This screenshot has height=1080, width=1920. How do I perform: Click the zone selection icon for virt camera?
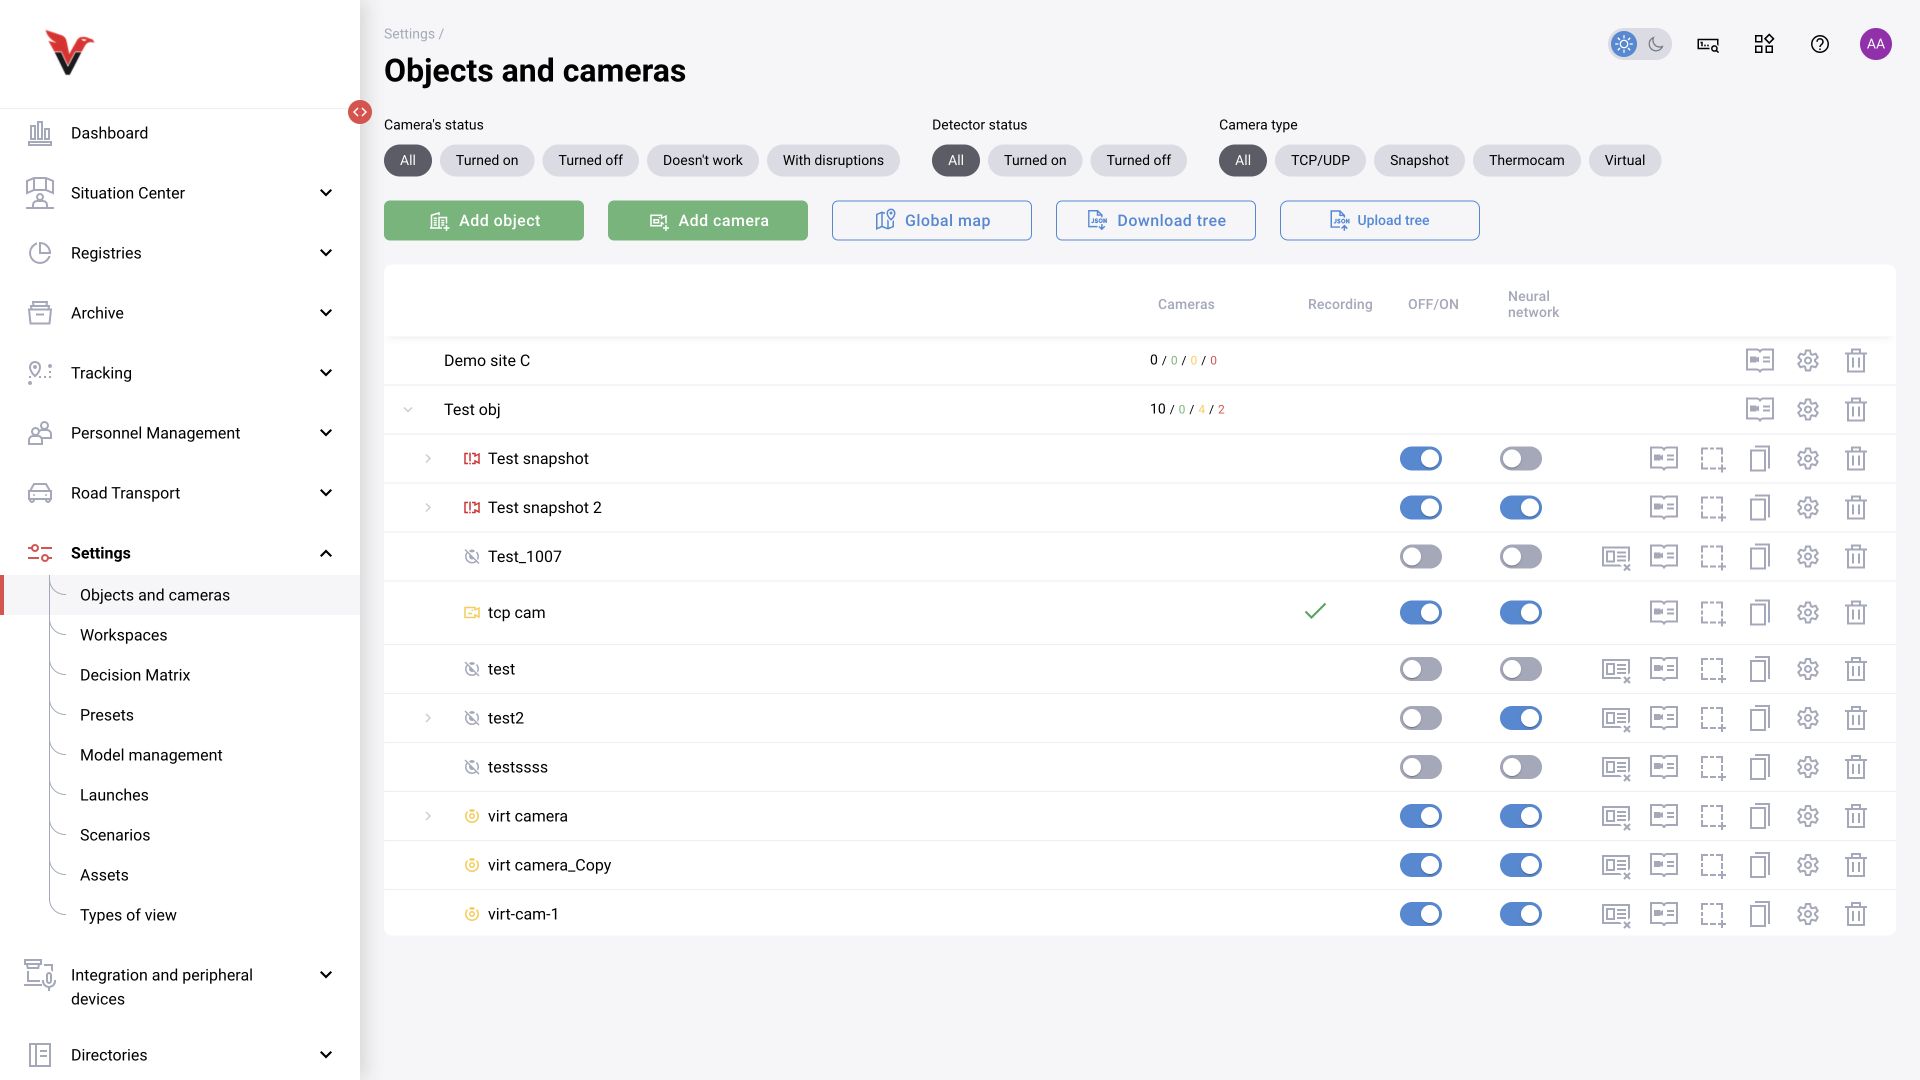1713,816
